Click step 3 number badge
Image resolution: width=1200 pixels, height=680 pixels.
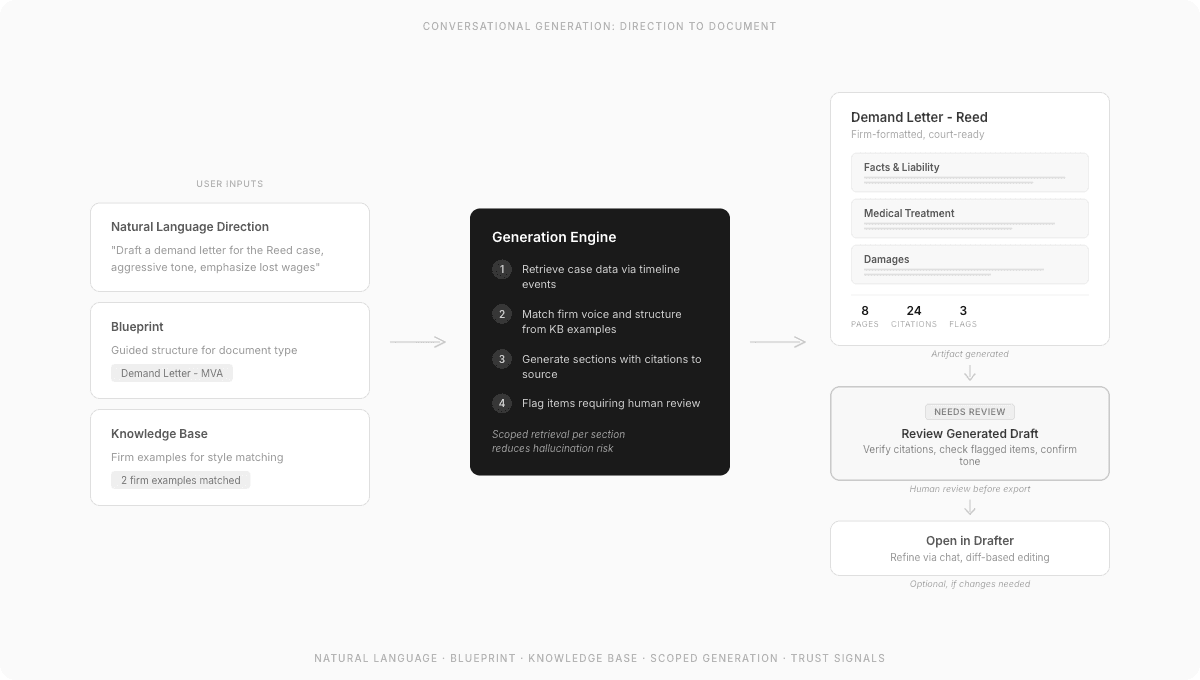pyautogui.click(x=502, y=359)
